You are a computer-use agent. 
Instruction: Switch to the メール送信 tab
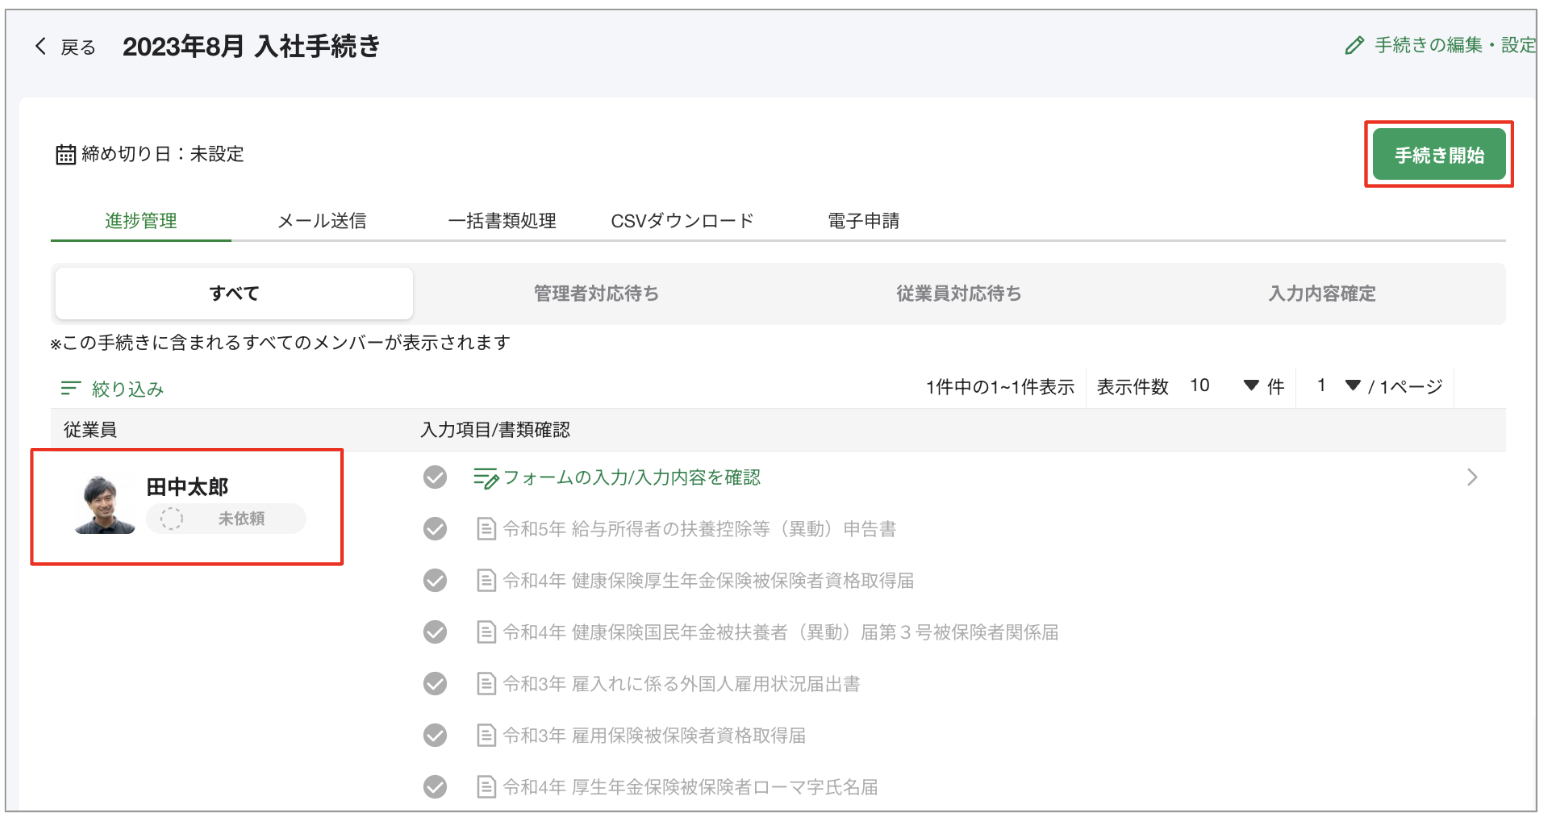(324, 220)
